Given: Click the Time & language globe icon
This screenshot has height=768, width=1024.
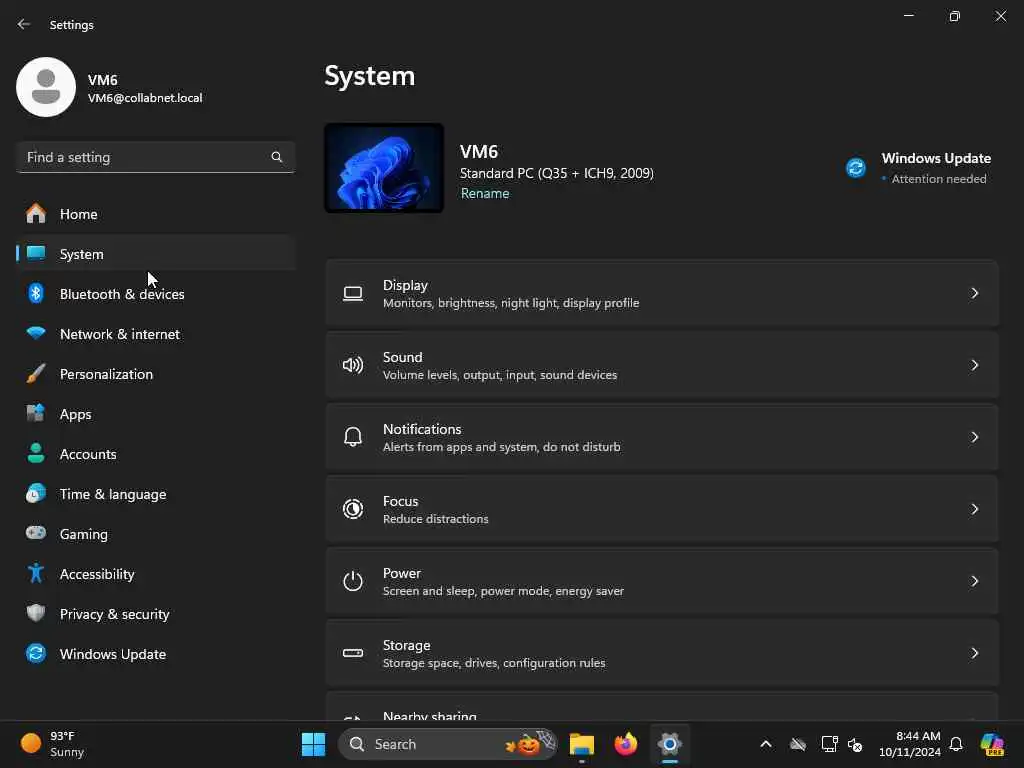Looking at the screenshot, I should click(x=36, y=493).
